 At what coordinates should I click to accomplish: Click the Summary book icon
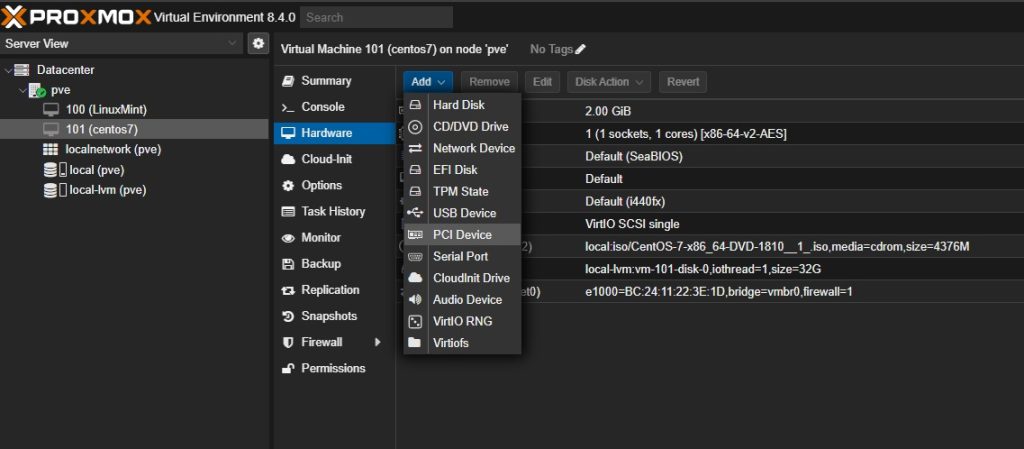(288, 81)
